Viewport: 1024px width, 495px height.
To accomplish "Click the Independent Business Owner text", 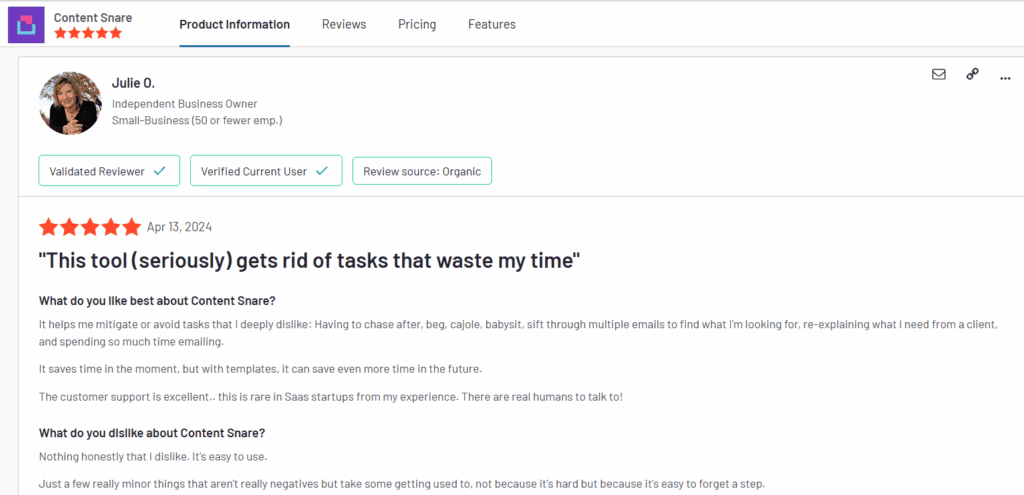I will tap(185, 104).
